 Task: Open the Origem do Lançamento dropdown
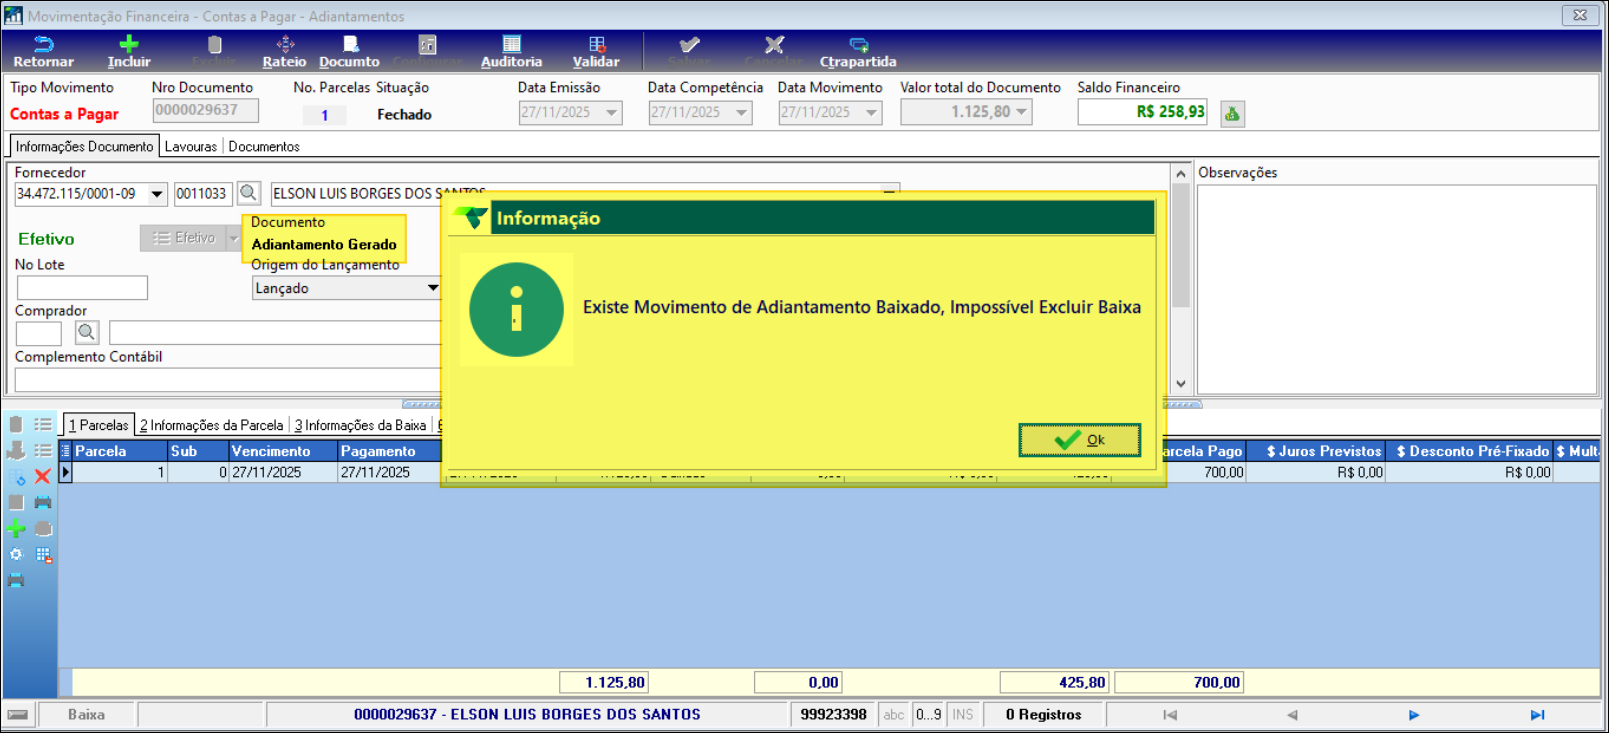tap(432, 288)
